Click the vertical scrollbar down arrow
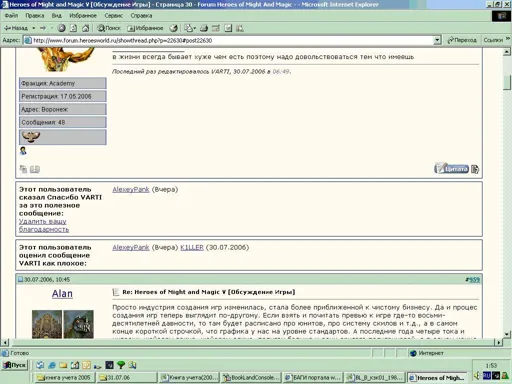 (507, 334)
